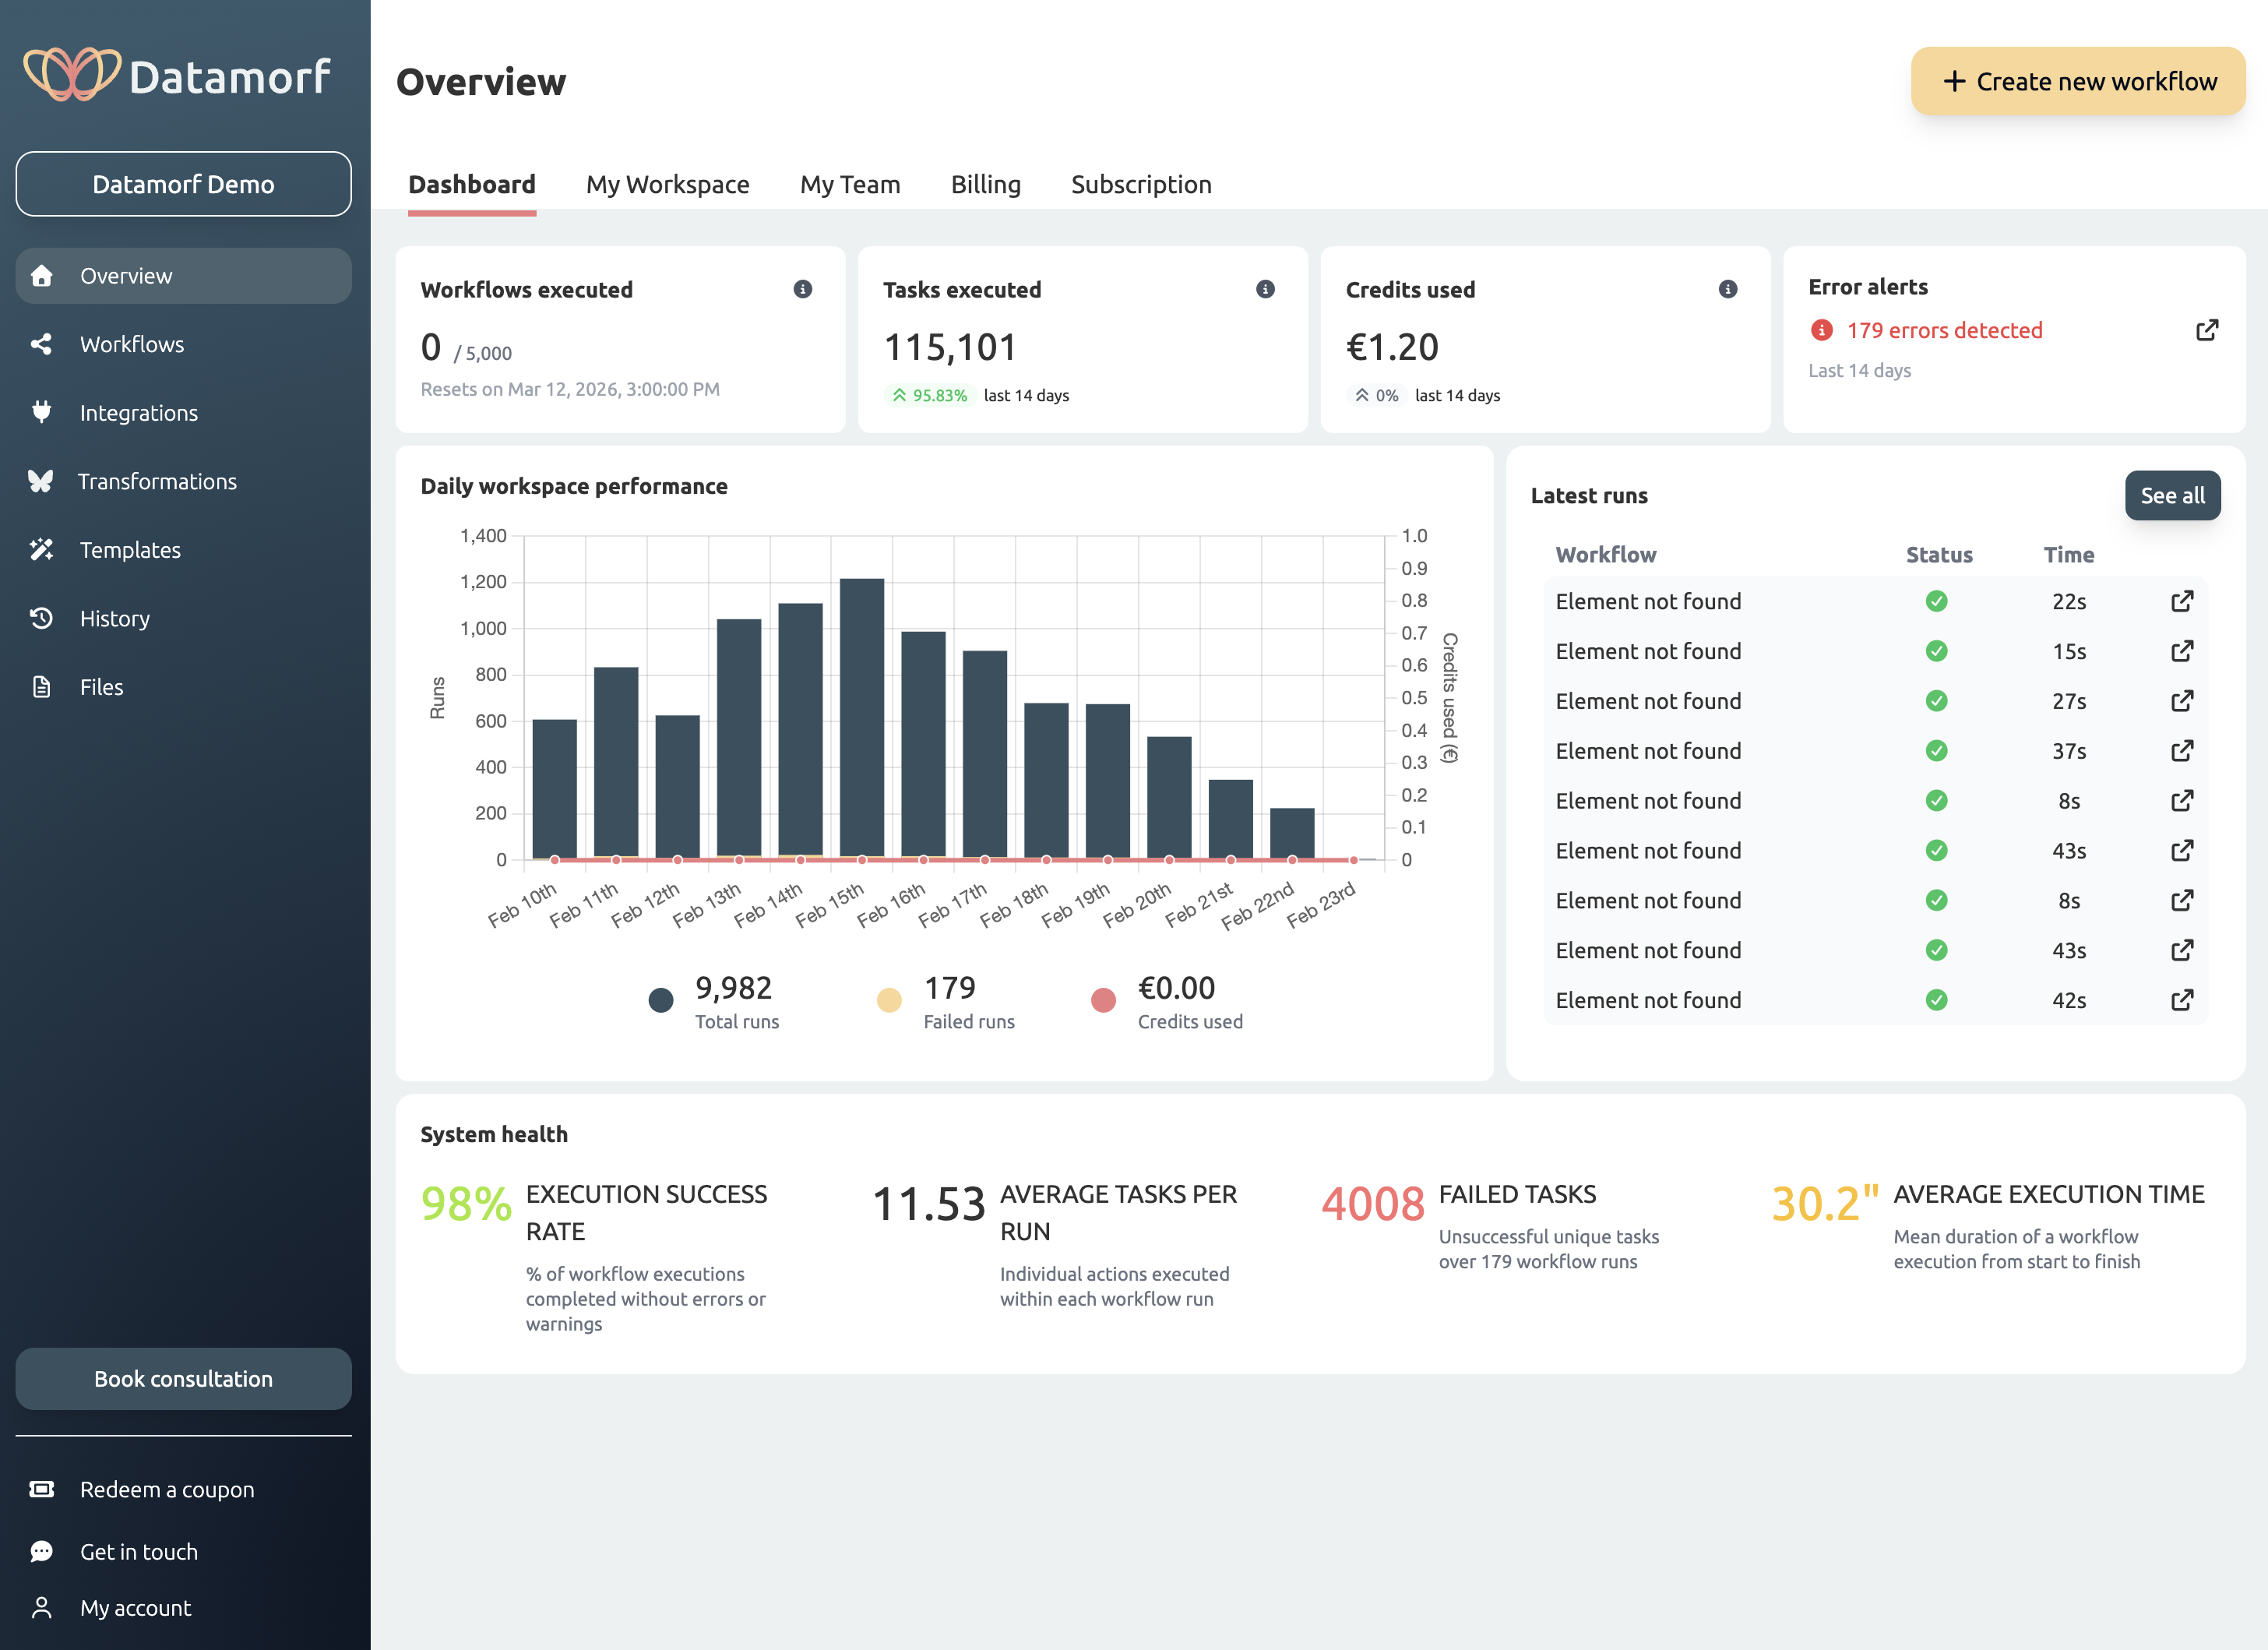
Task: Click the info icon on Workflows executed card
Action: [x=802, y=289]
